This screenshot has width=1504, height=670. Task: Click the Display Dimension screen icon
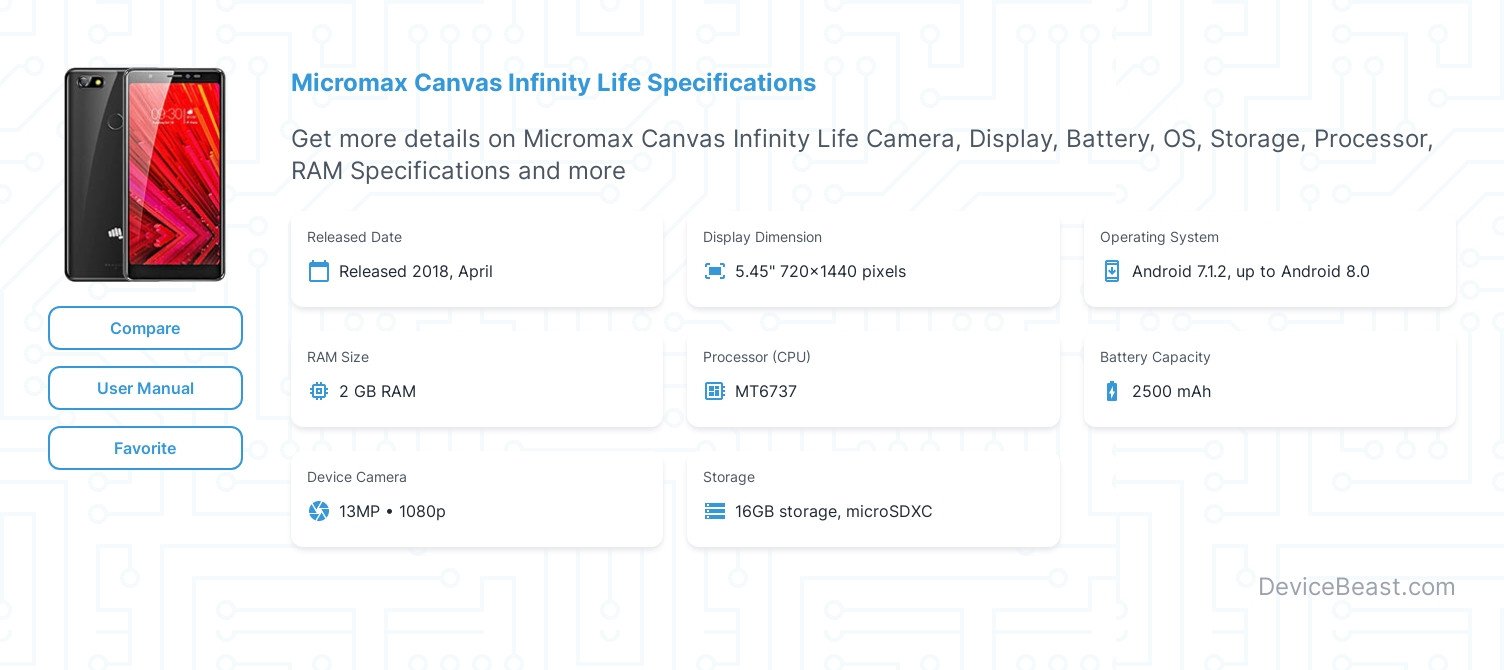[x=715, y=271]
